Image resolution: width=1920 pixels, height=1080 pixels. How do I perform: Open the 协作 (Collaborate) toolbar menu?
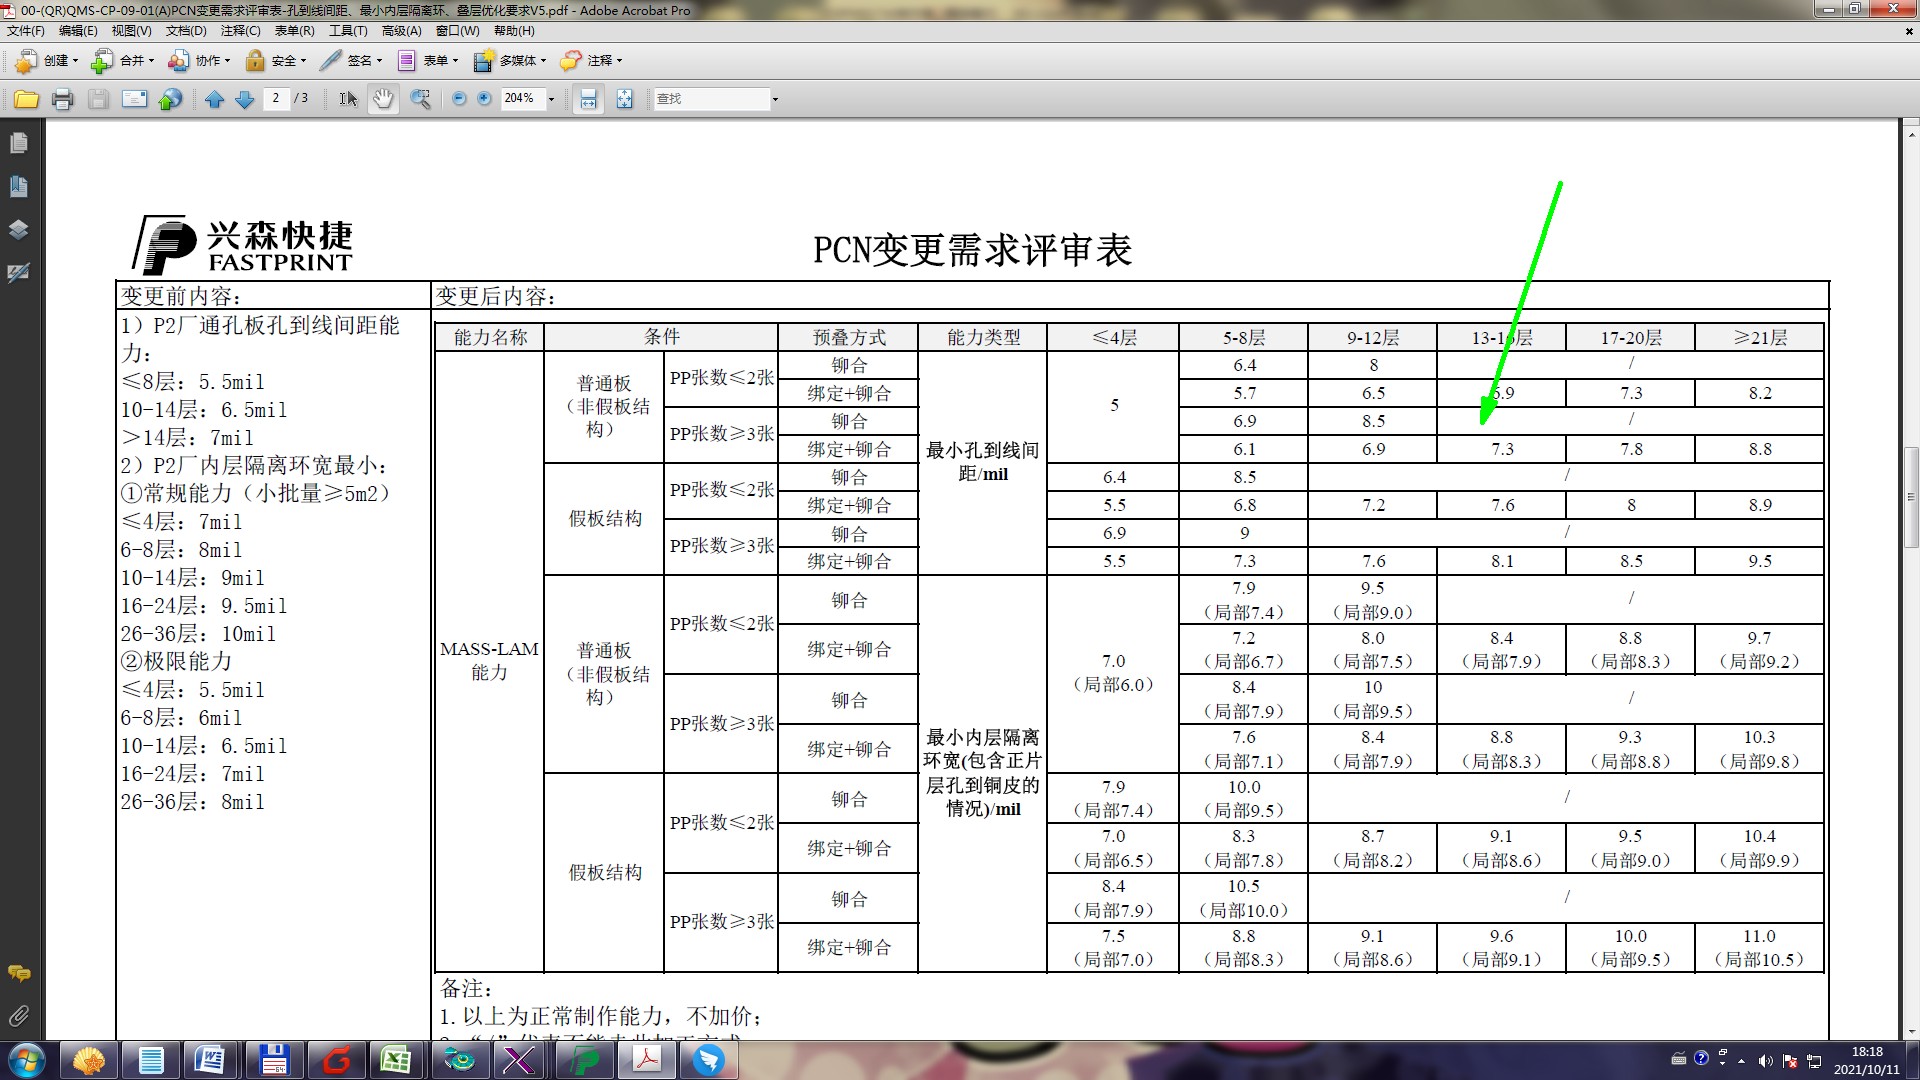pos(198,61)
